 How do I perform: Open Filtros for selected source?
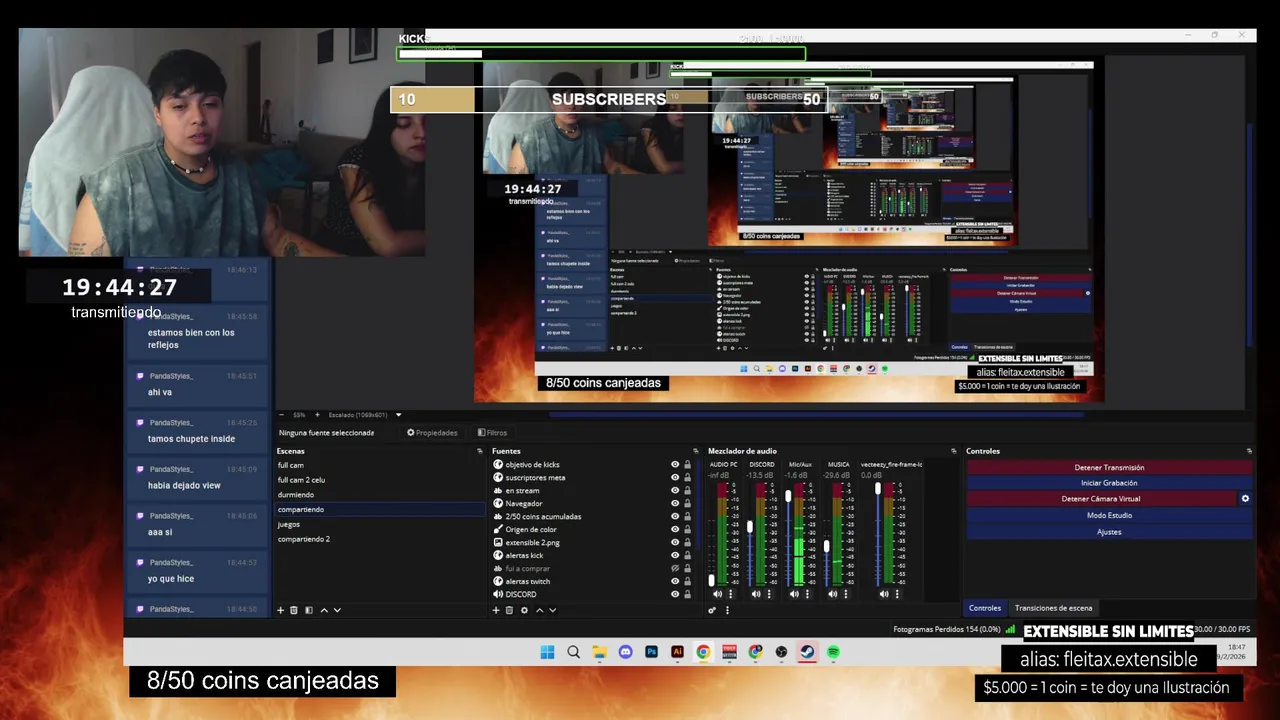pyautogui.click(x=492, y=433)
